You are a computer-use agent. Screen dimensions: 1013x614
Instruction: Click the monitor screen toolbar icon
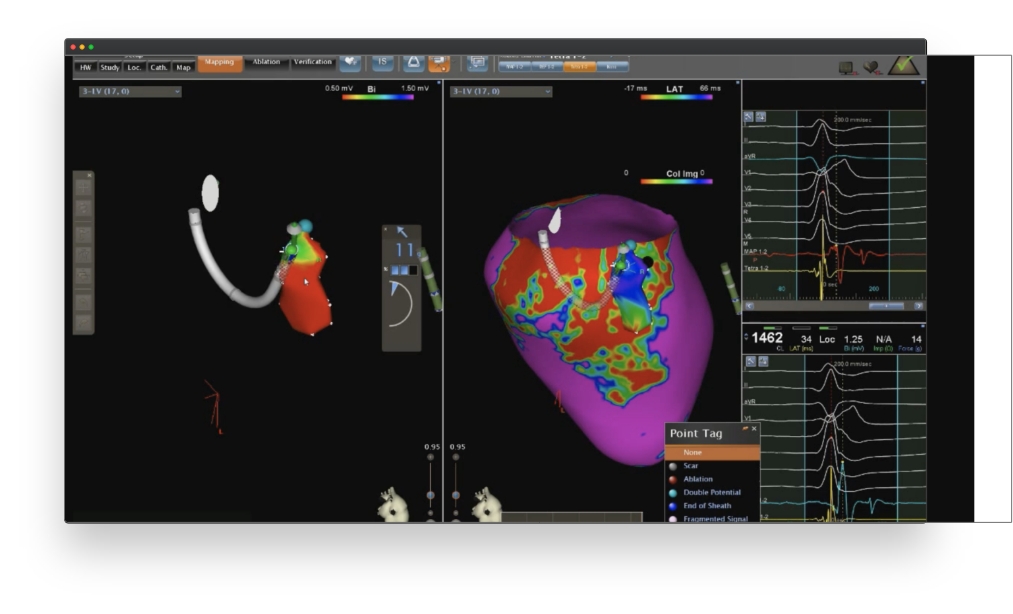coord(477,63)
